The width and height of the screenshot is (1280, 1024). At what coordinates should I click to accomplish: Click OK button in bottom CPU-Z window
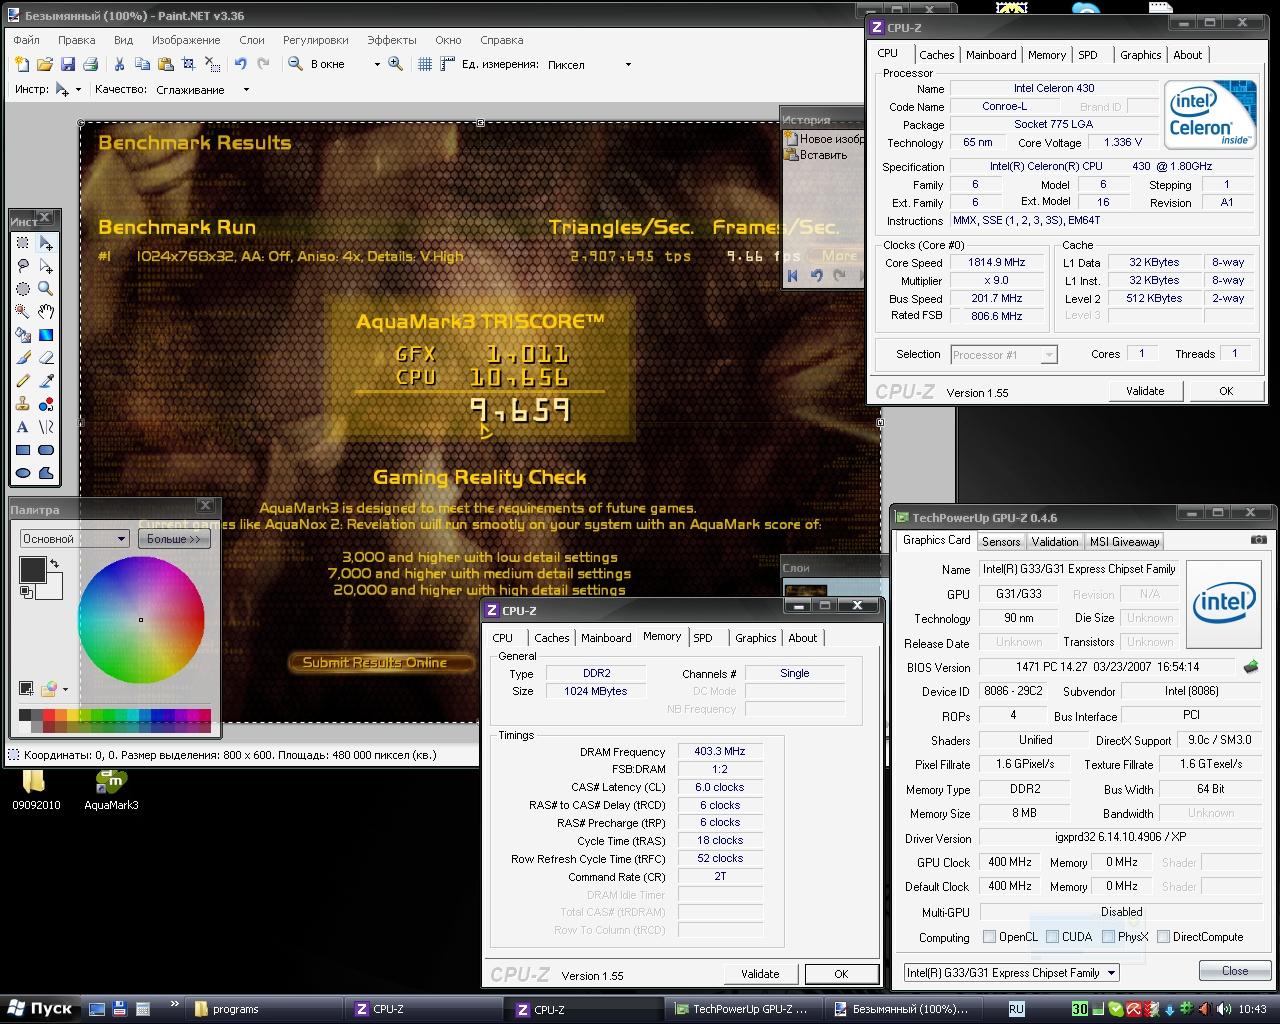841,974
